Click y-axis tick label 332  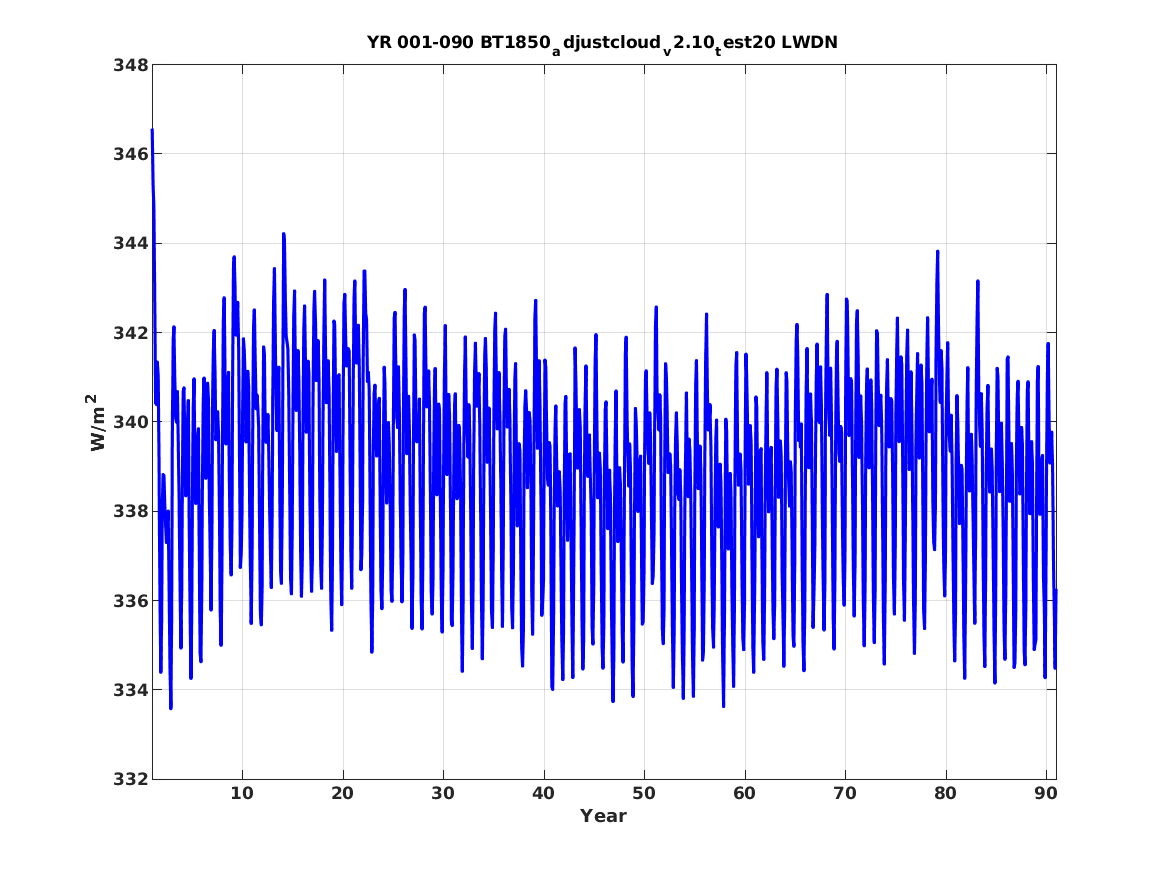tap(131, 779)
